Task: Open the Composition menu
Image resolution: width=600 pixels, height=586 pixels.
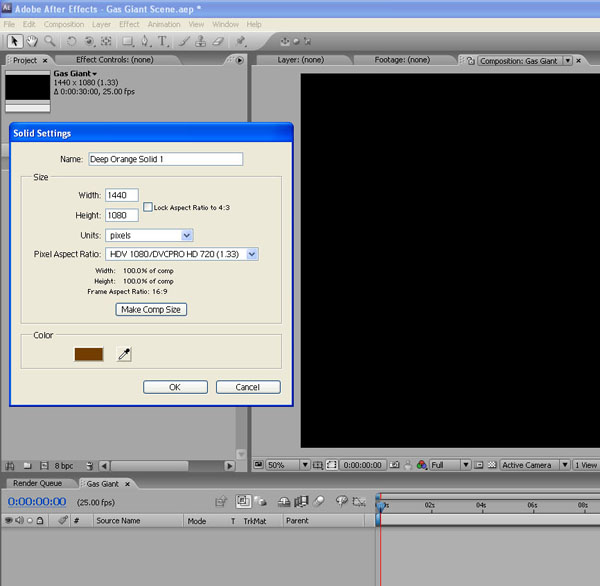Action: pyautogui.click(x=64, y=24)
